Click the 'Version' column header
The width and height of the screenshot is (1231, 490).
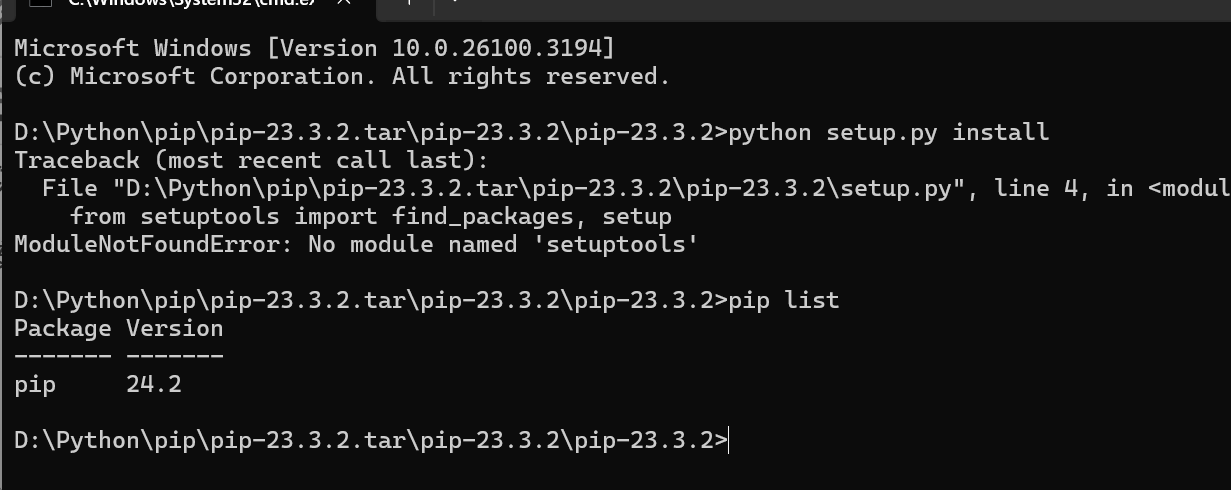[175, 328]
